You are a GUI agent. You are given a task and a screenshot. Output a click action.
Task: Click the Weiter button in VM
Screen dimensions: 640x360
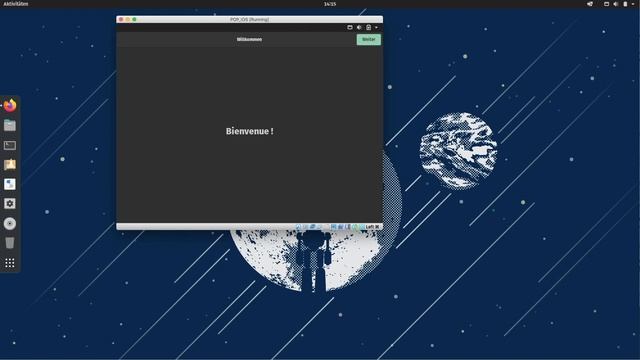369,39
